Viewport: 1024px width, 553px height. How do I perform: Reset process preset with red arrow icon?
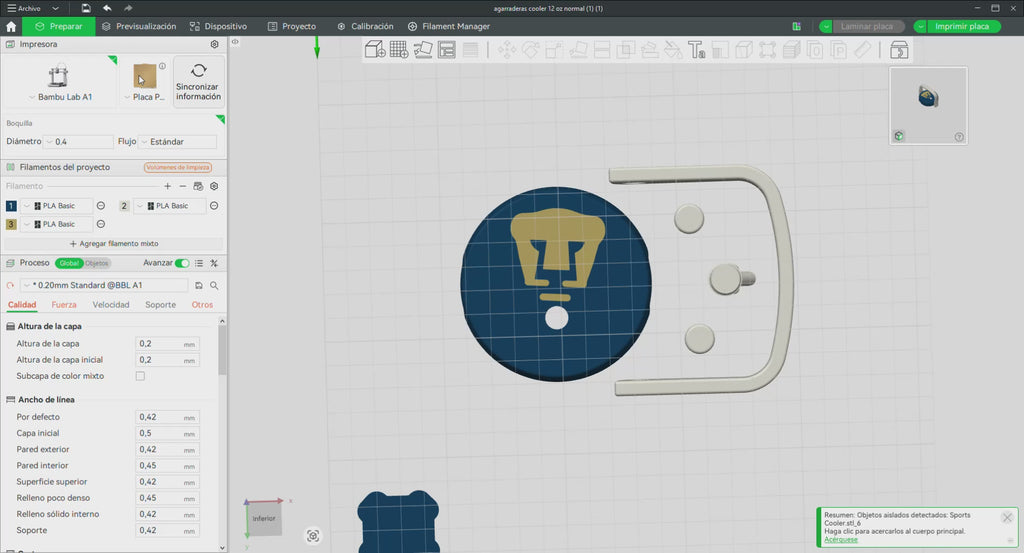coord(10,285)
